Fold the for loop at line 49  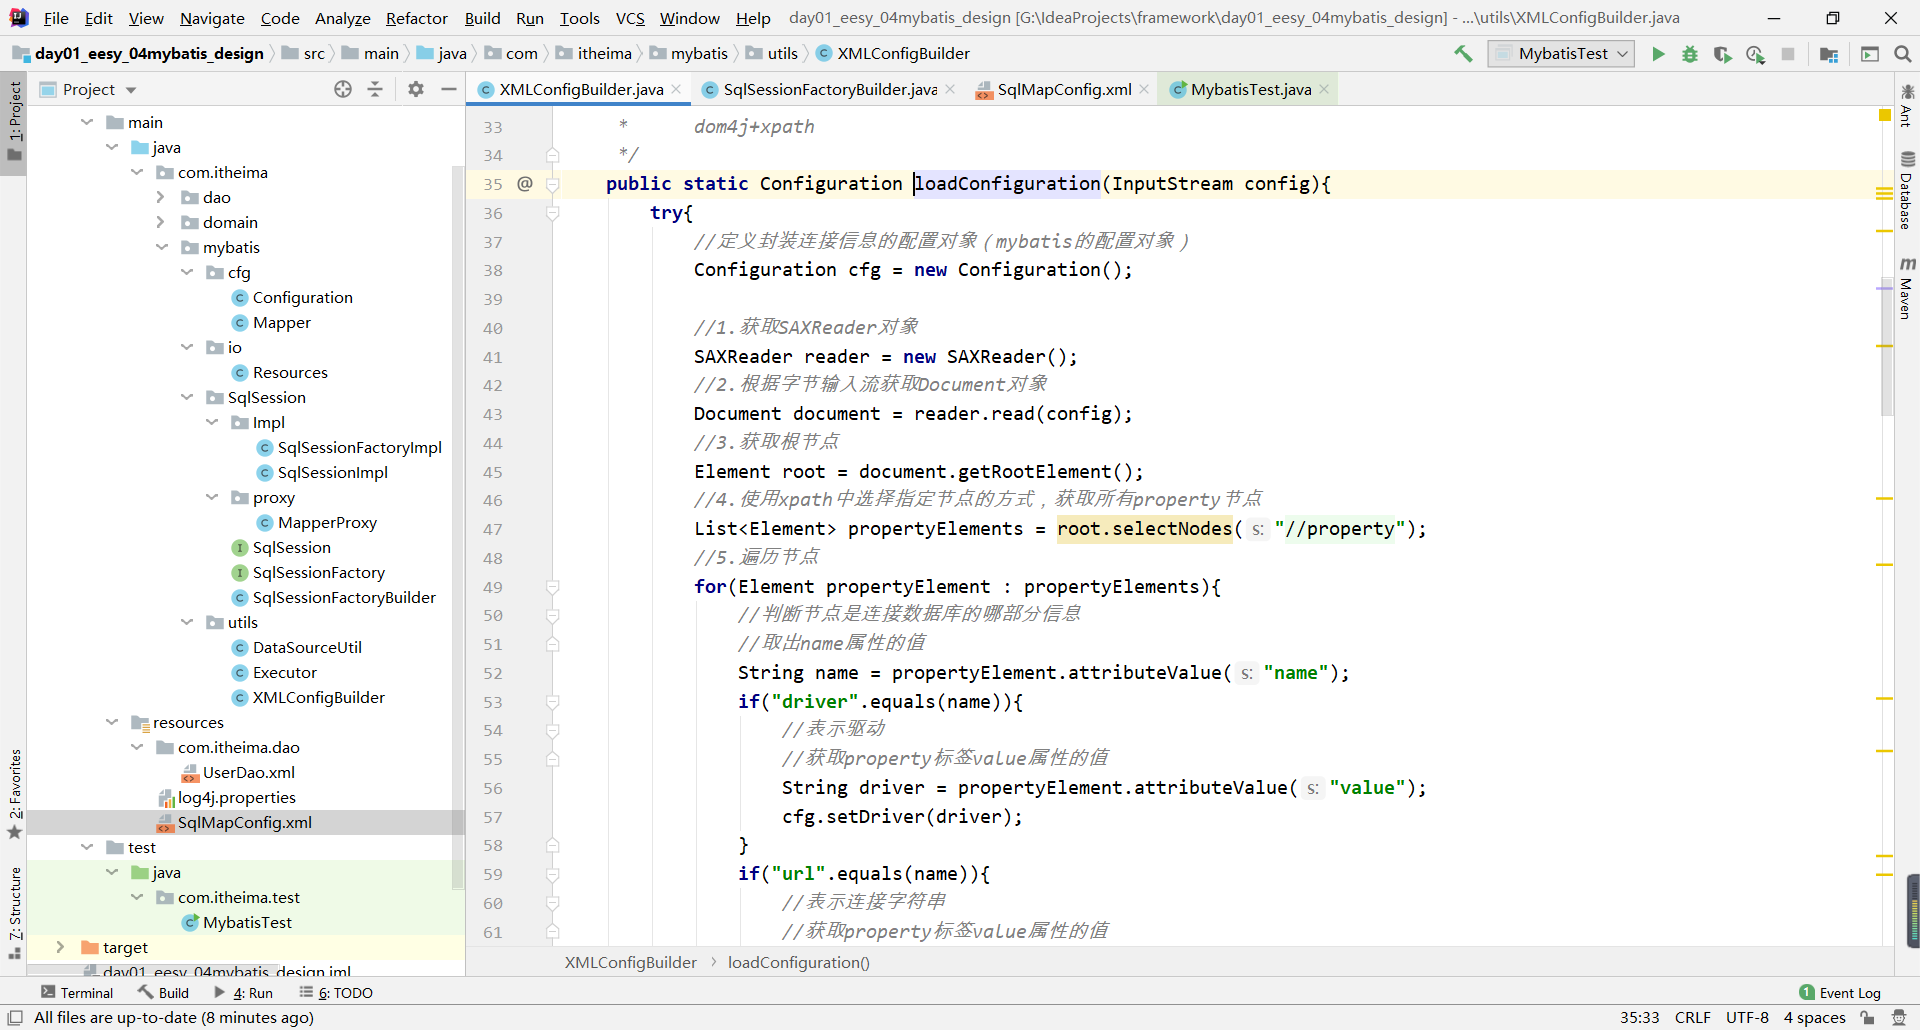(x=552, y=587)
